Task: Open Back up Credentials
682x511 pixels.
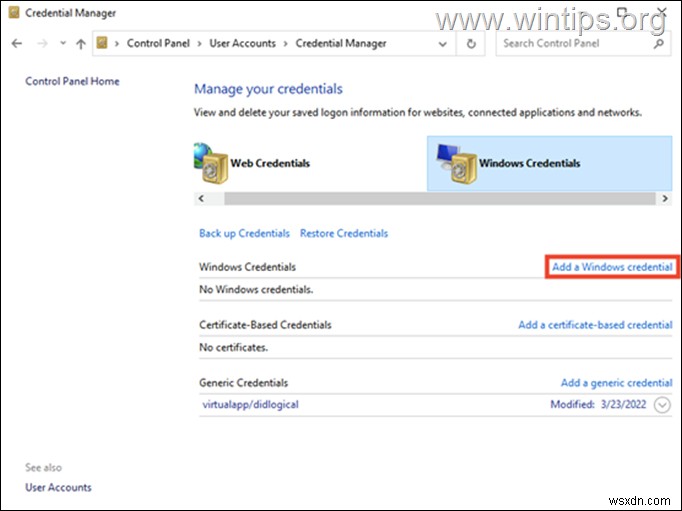Action: [244, 234]
